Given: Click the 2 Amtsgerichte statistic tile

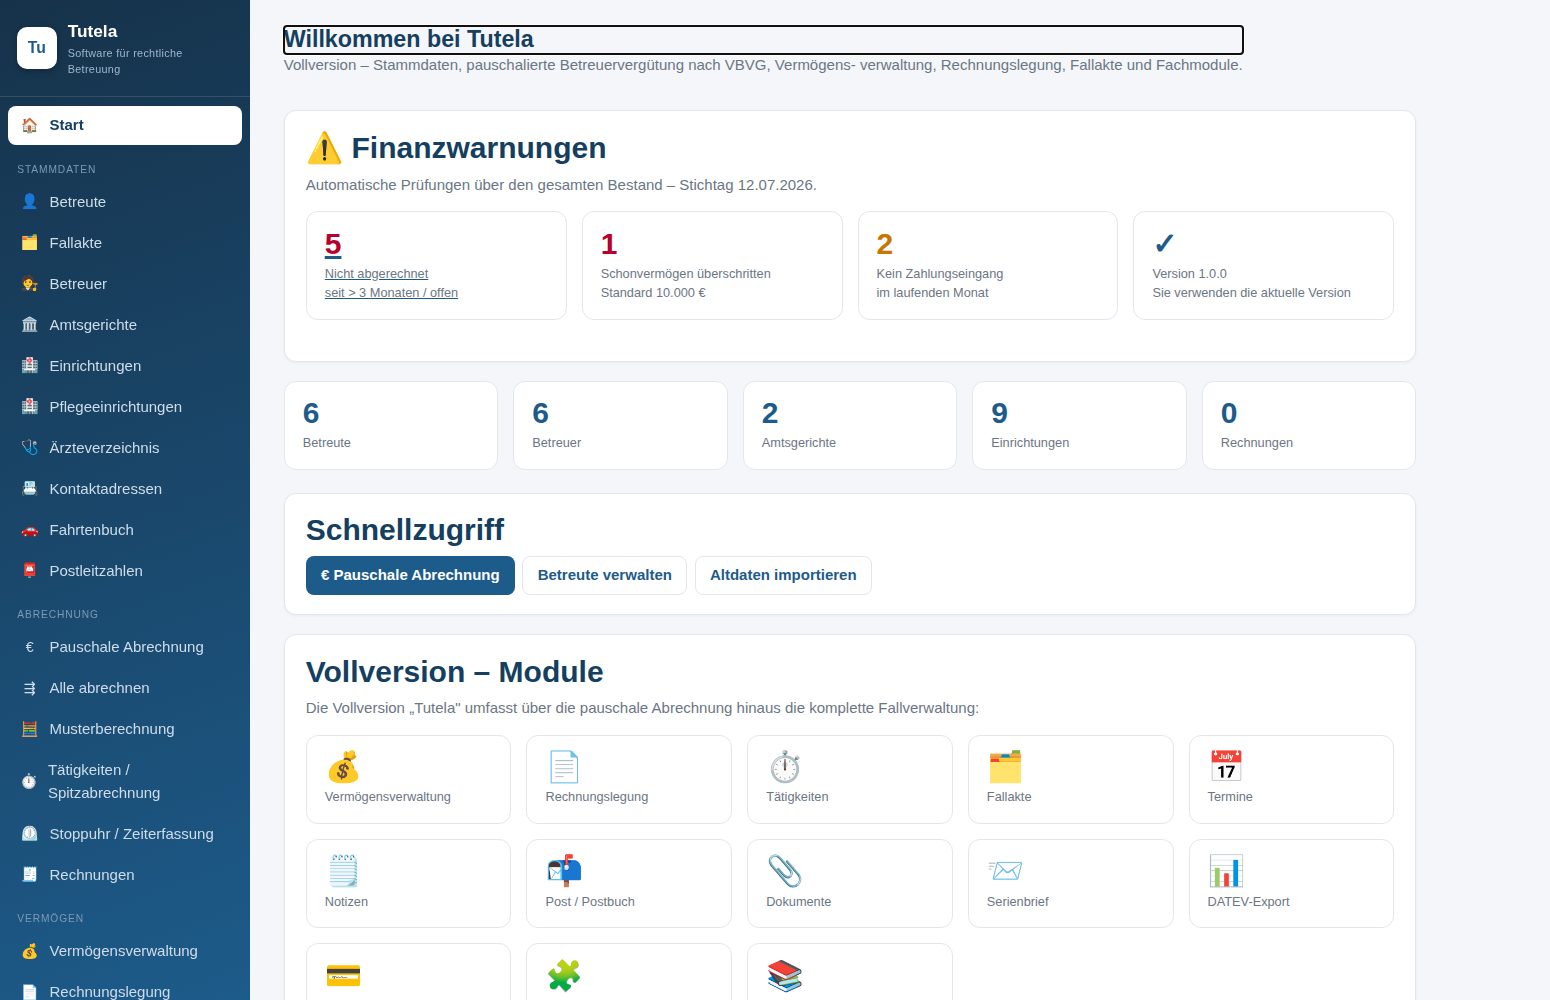Looking at the screenshot, I should point(850,425).
